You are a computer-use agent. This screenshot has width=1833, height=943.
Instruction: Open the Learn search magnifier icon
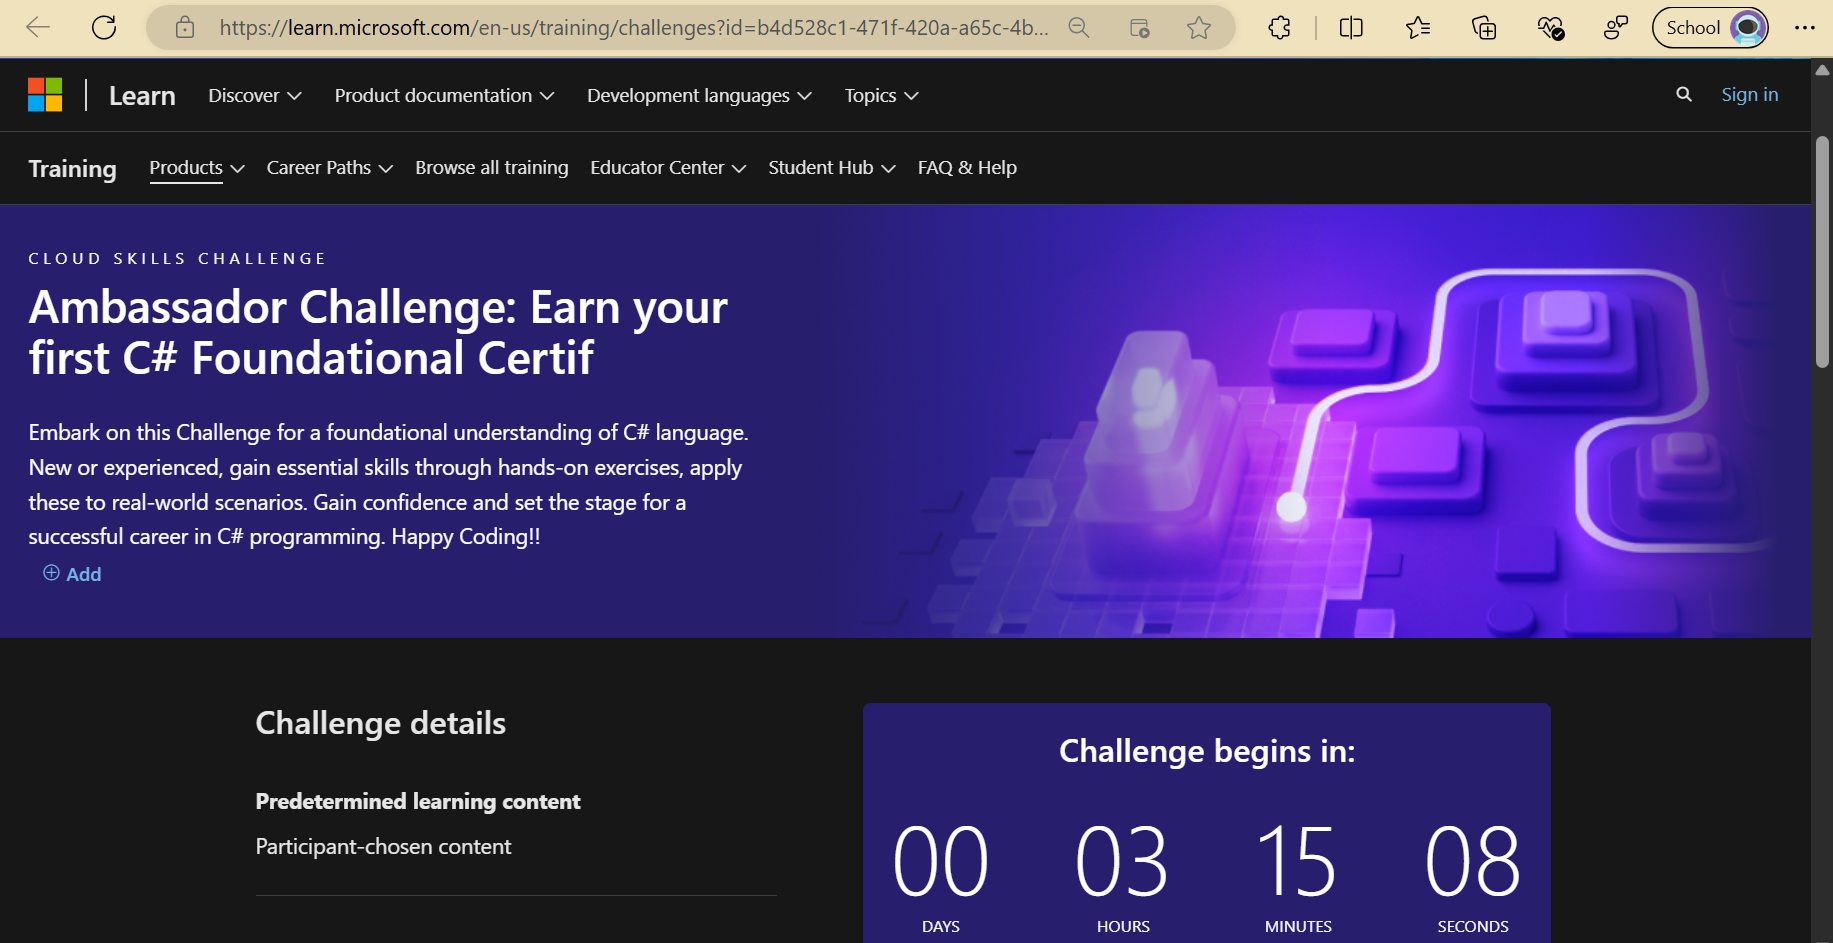[1684, 94]
